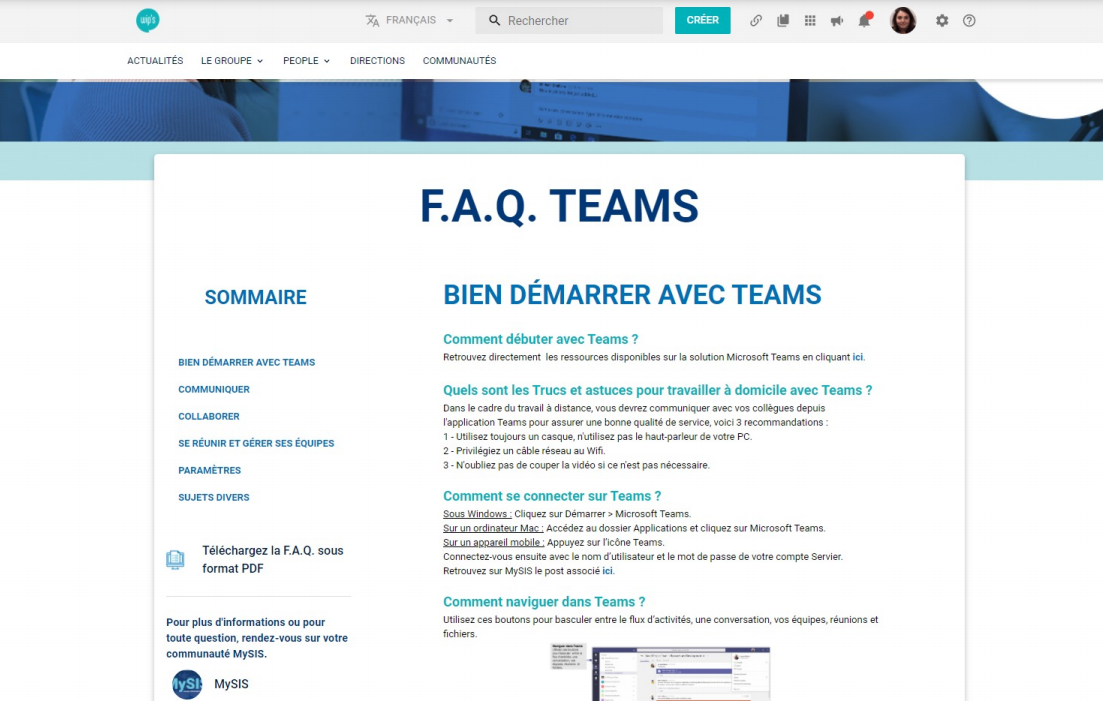Open the link shortcuts icon

755,20
